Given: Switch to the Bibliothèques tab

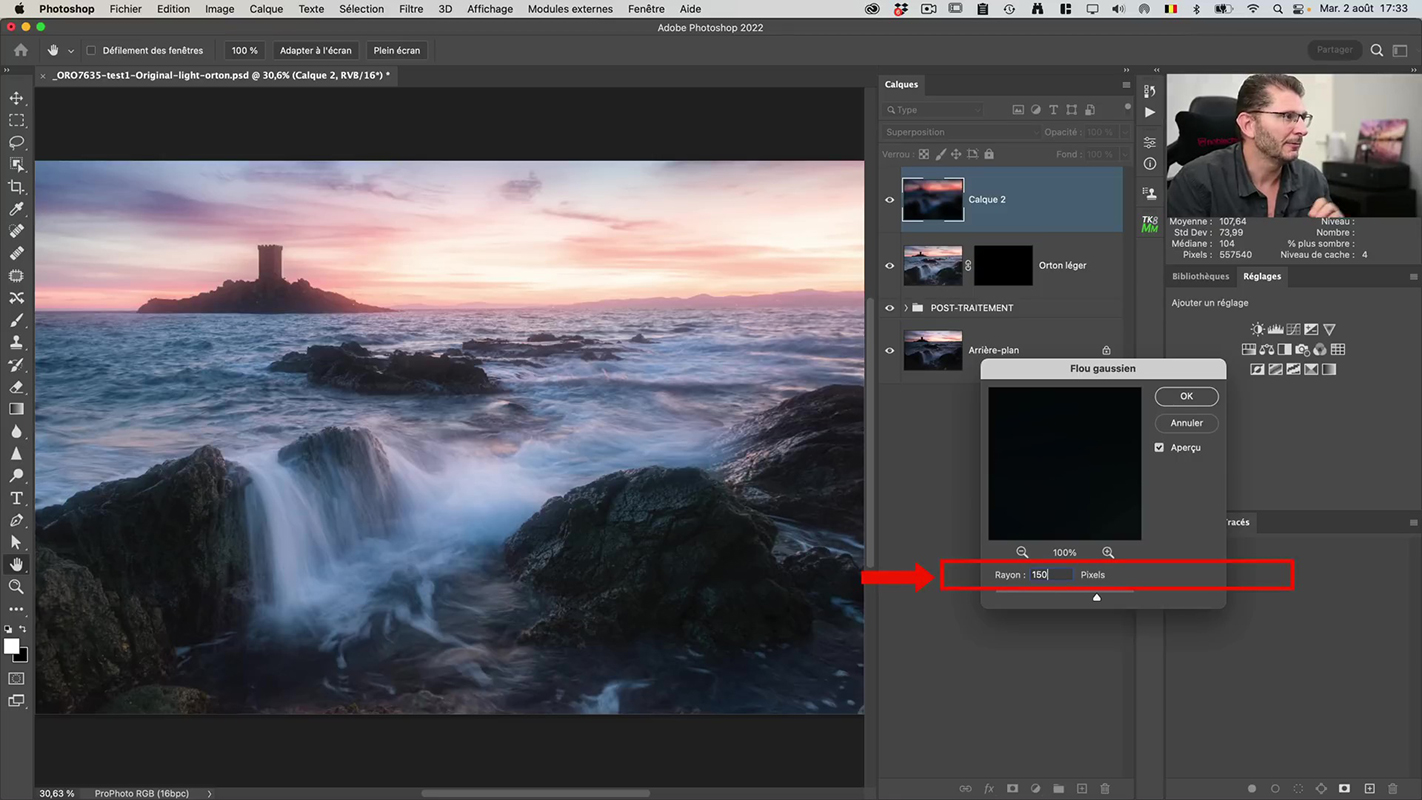Looking at the screenshot, I should 1200,276.
